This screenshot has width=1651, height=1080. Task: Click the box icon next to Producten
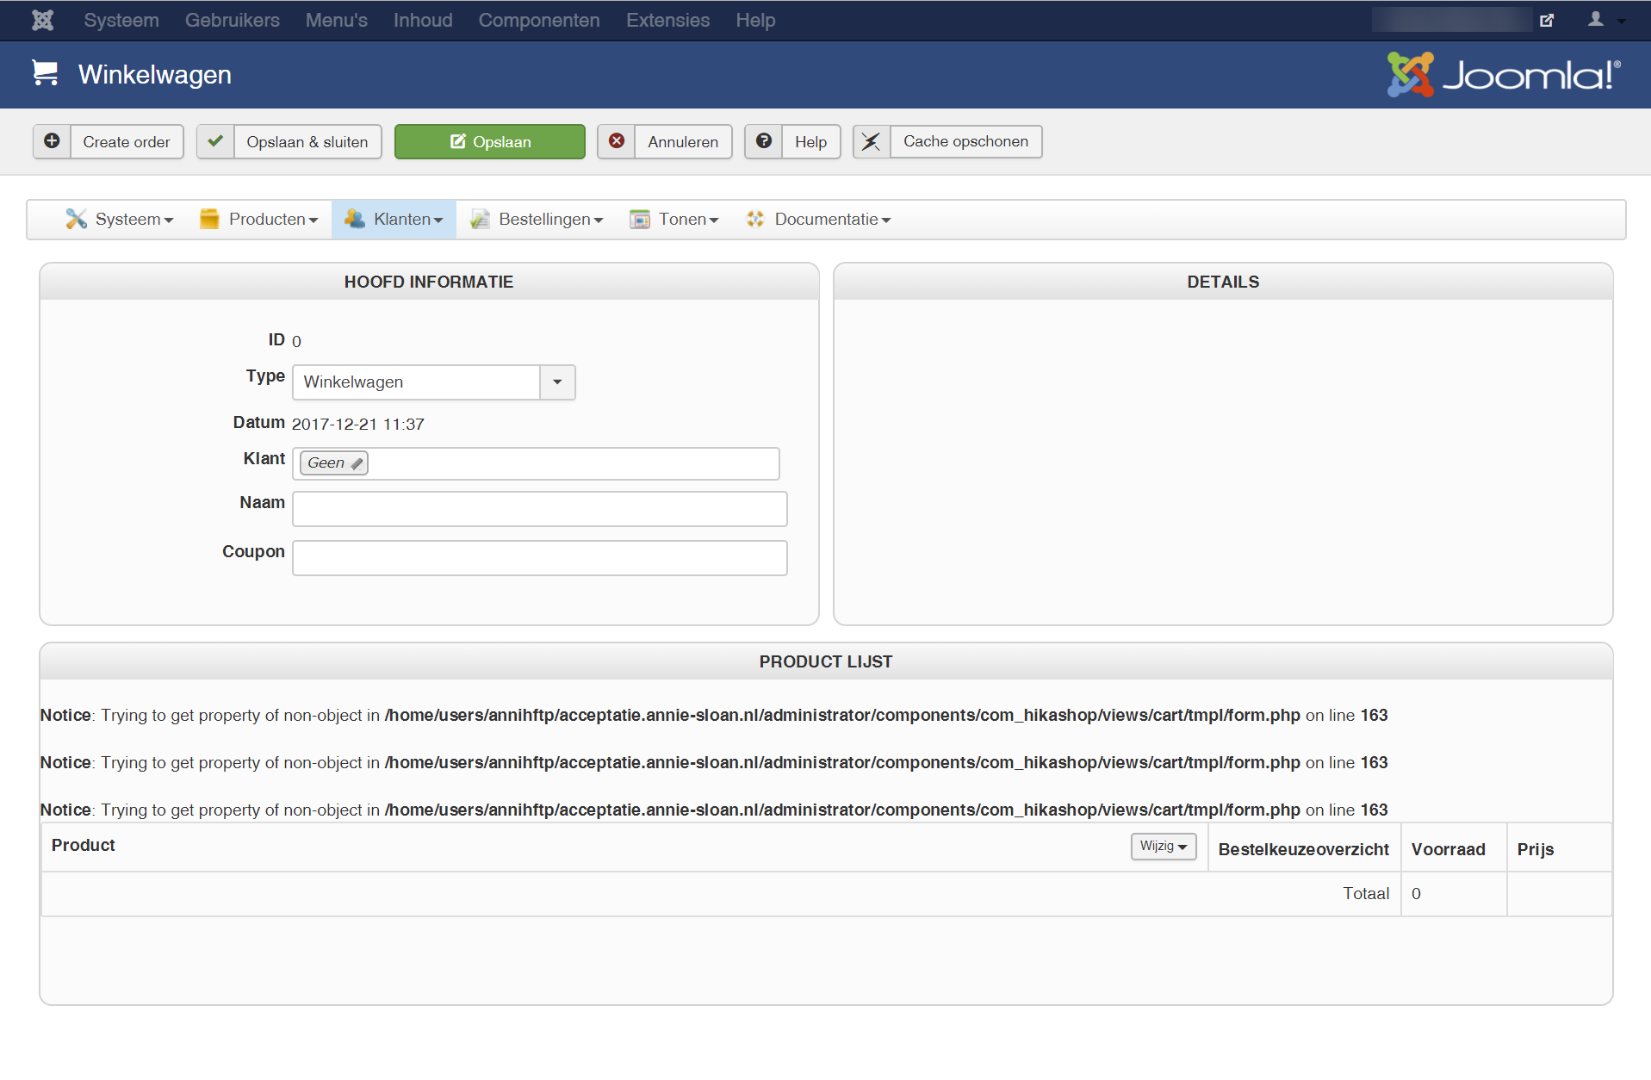209,219
